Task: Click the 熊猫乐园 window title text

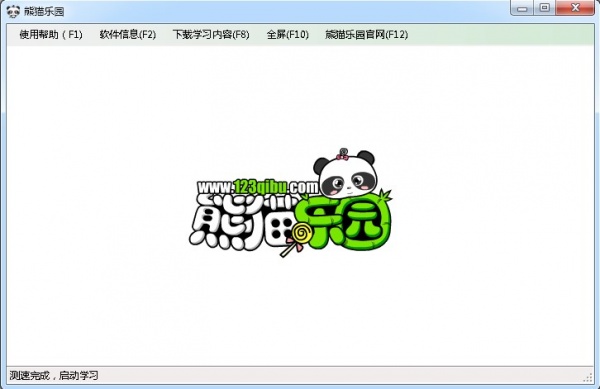Action: click(44, 11)
